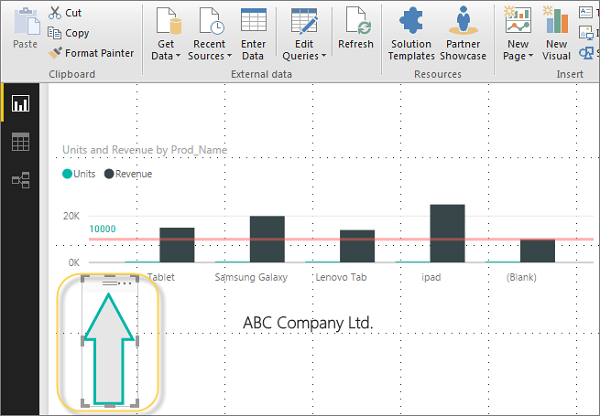
Task: Switch to the Report view
Action: [x=20, y=104]
